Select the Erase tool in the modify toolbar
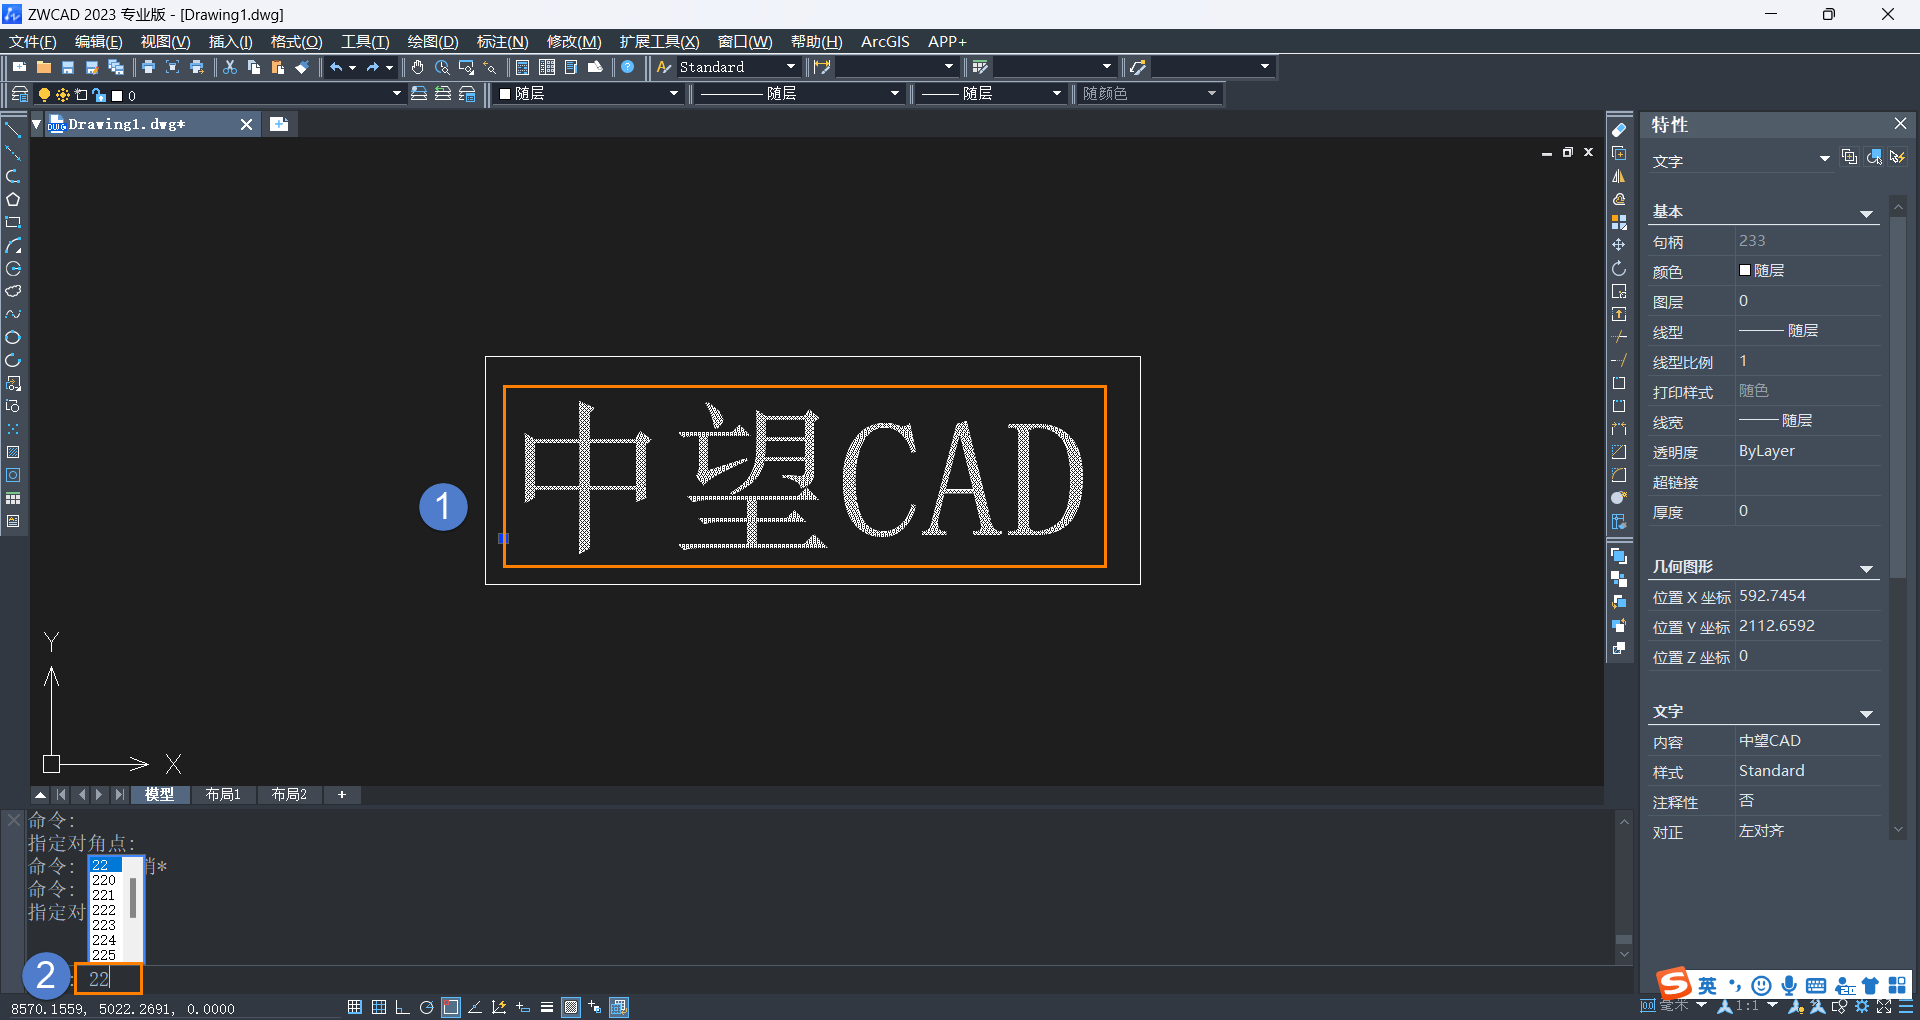This screenshot has height=1020, width=1920. click(x=1619, y=130)
